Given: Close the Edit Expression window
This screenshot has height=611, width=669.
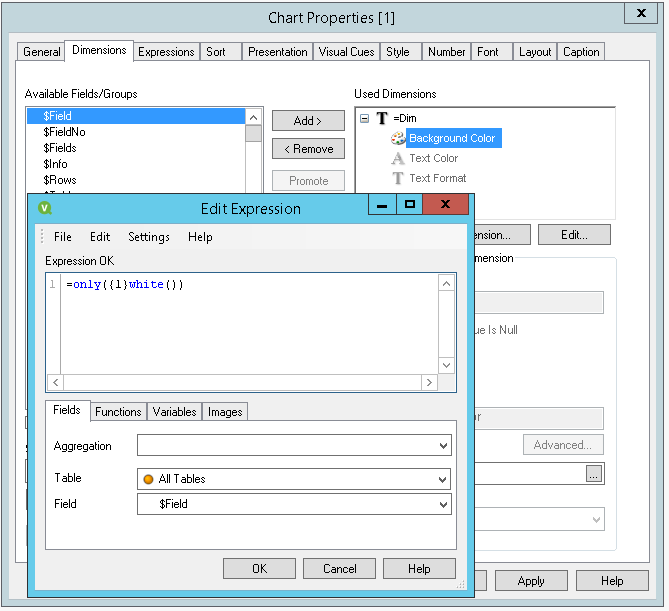Looking at the screenshot, I should click(445, 204).
